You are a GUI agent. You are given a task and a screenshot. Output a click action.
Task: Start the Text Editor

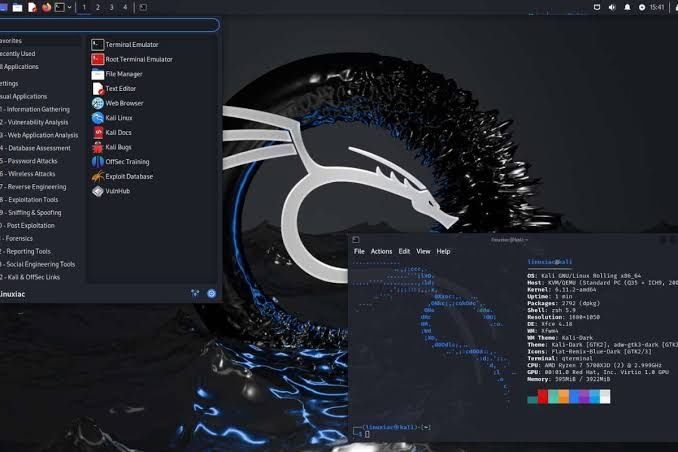click(114, 89)
